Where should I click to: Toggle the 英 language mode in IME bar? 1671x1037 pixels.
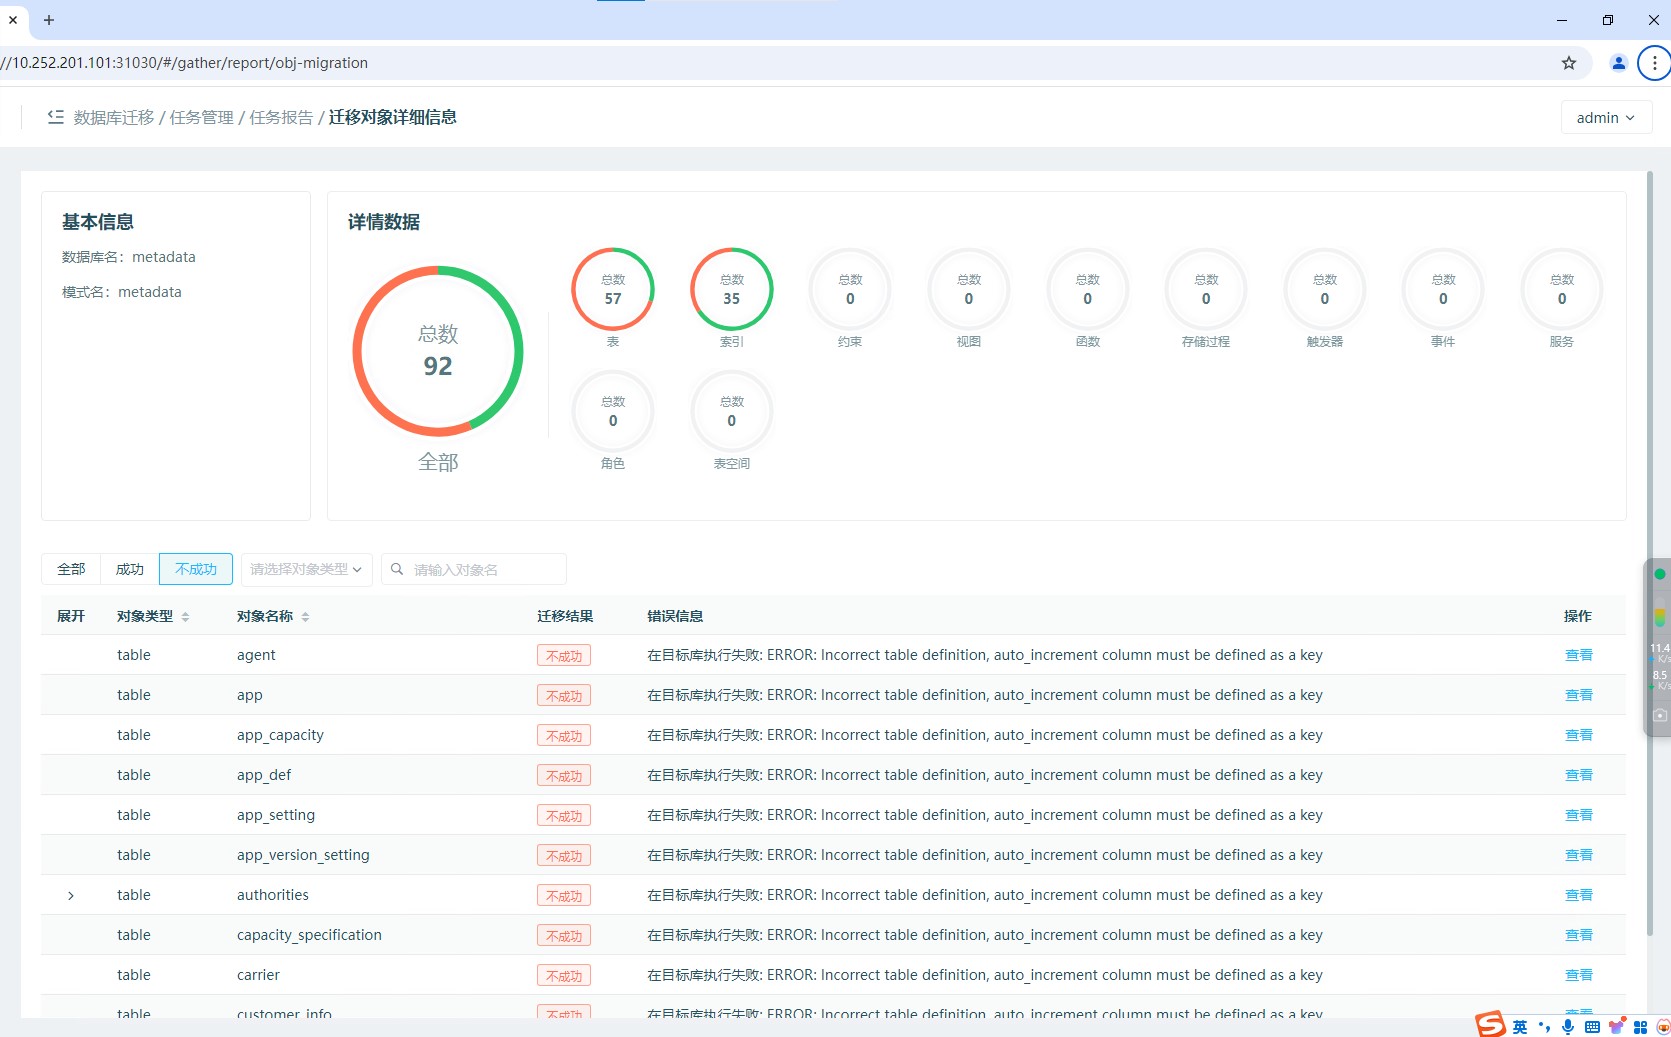tap(1520, 1027)
